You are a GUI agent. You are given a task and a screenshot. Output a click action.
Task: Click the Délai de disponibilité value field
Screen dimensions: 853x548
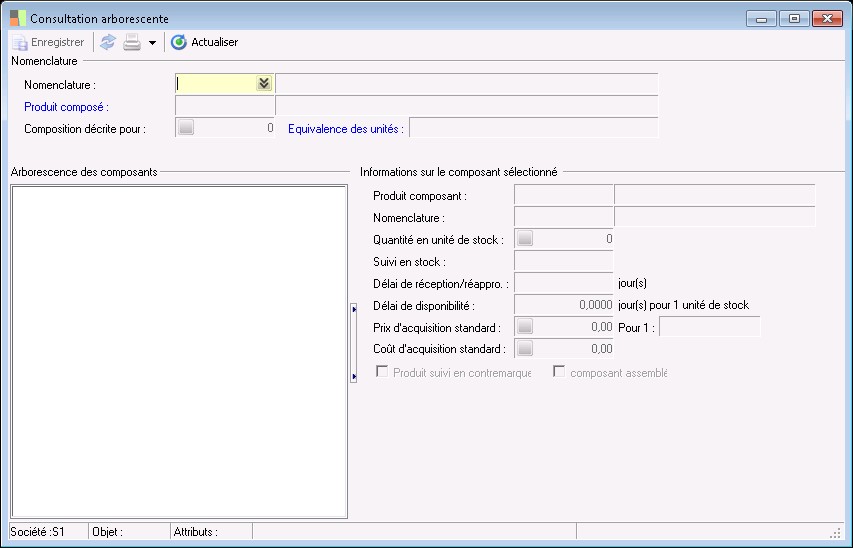point(564,305)
